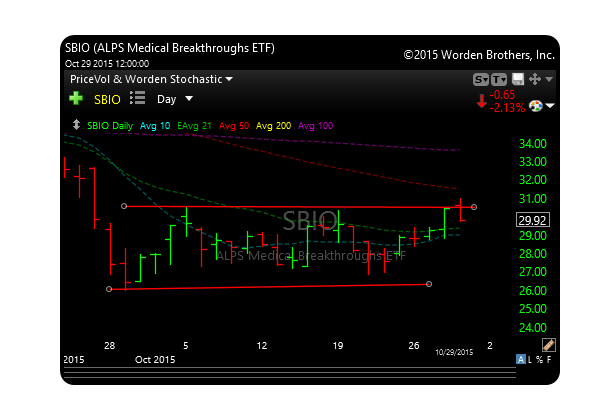Select lower trendline's left endpoint handle
The width and height of the screenshot is (600, 400).
109,289
